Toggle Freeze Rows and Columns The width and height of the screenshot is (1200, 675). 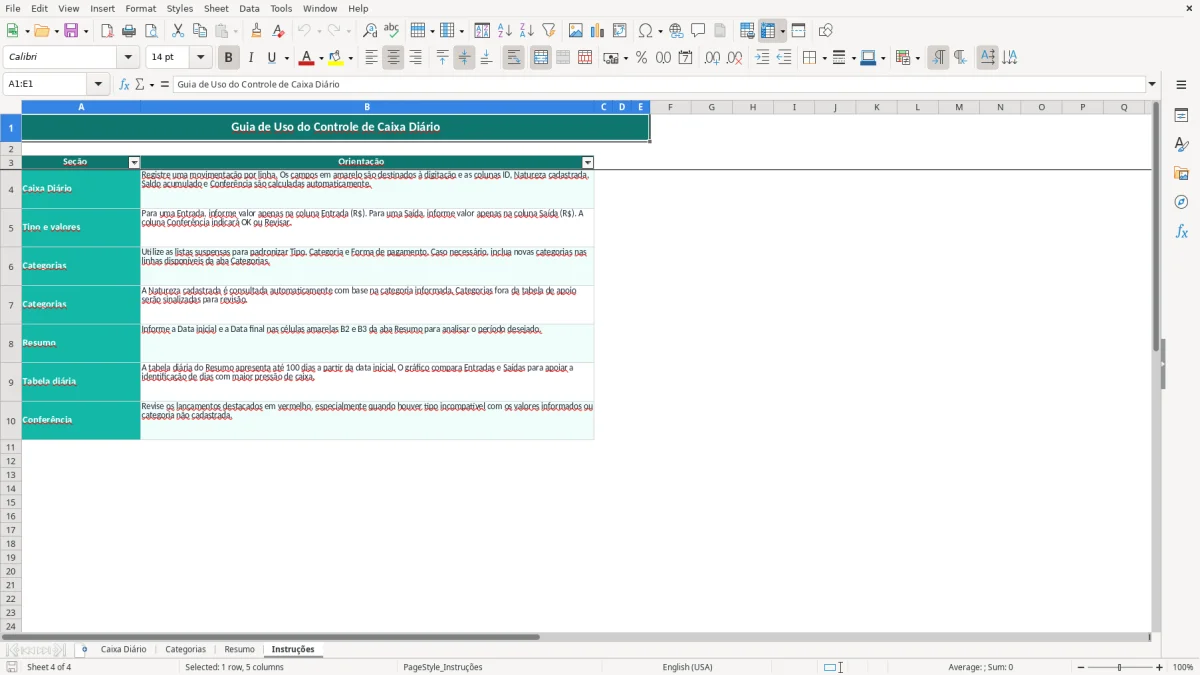768,31
